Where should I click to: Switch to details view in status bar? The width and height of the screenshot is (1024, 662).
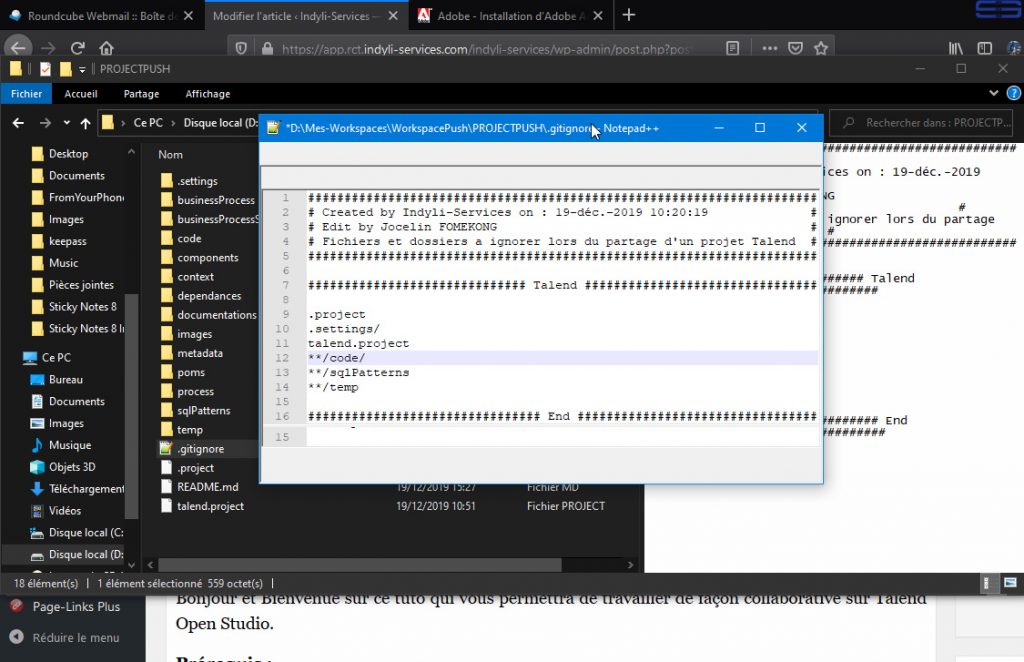pyautogui.click(x=986, y=583)
